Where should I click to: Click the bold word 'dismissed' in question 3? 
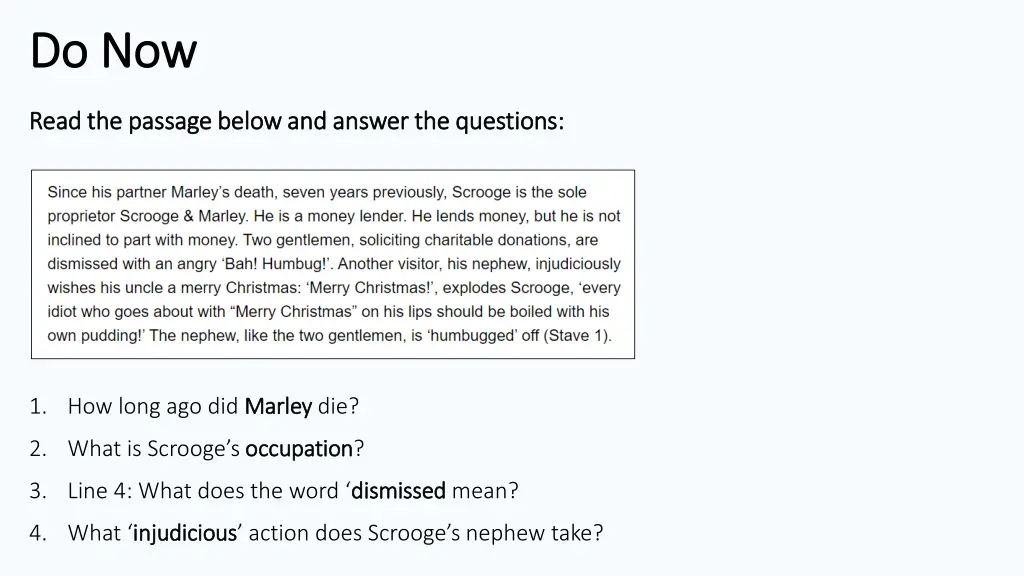[x=398, y=490]
